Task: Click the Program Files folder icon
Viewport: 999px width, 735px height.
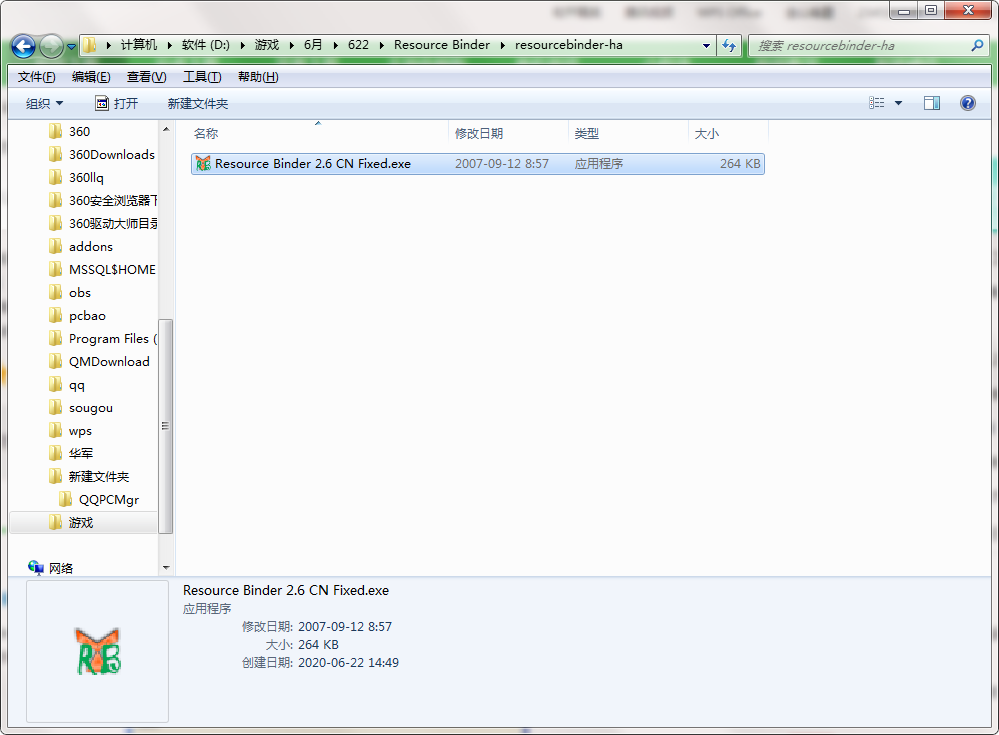Action: 55,338
